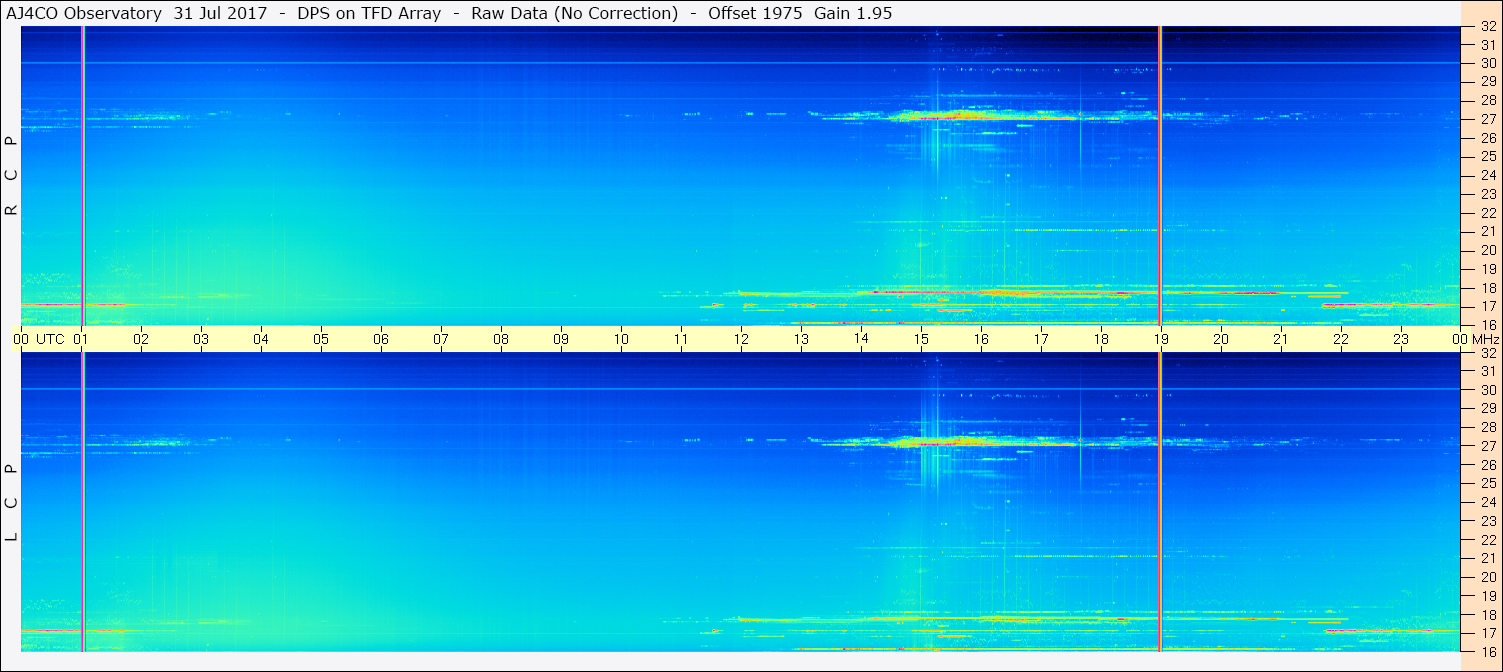The image size is (1503, 672).
Task: Click the DPS on TFD Array label
Action: coord(369,13)
